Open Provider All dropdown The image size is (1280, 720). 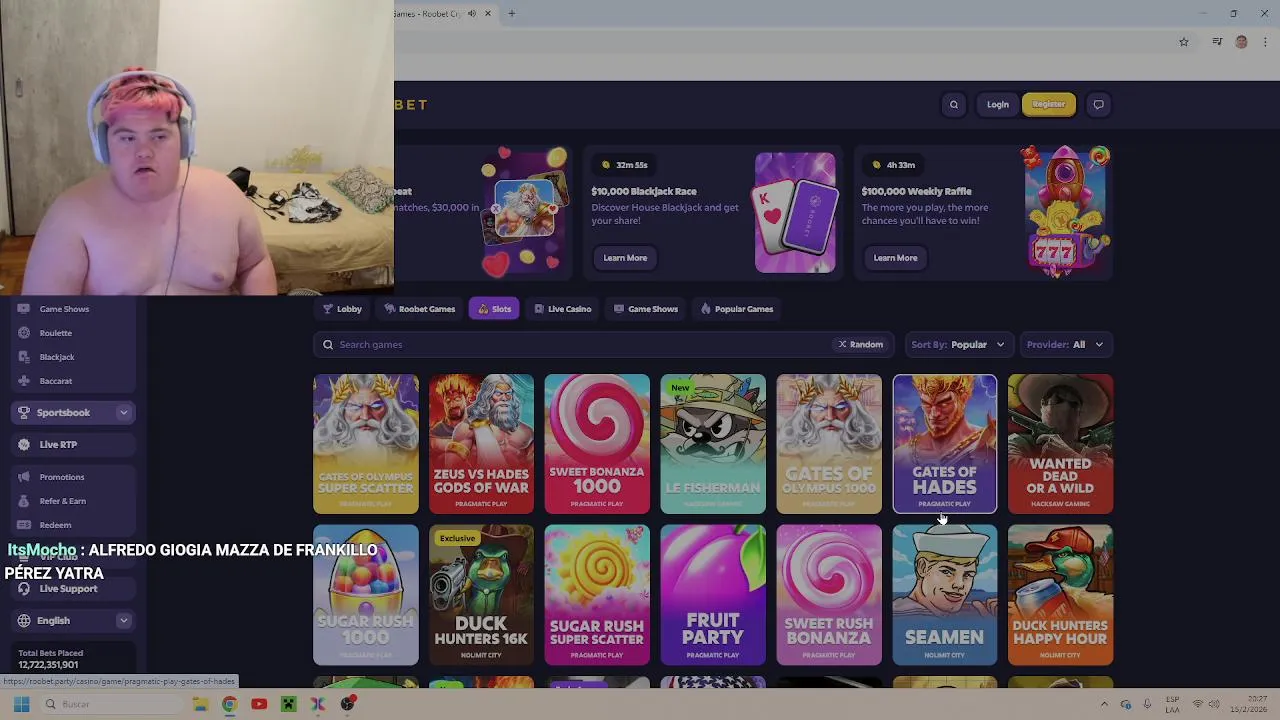[1066, 344]
